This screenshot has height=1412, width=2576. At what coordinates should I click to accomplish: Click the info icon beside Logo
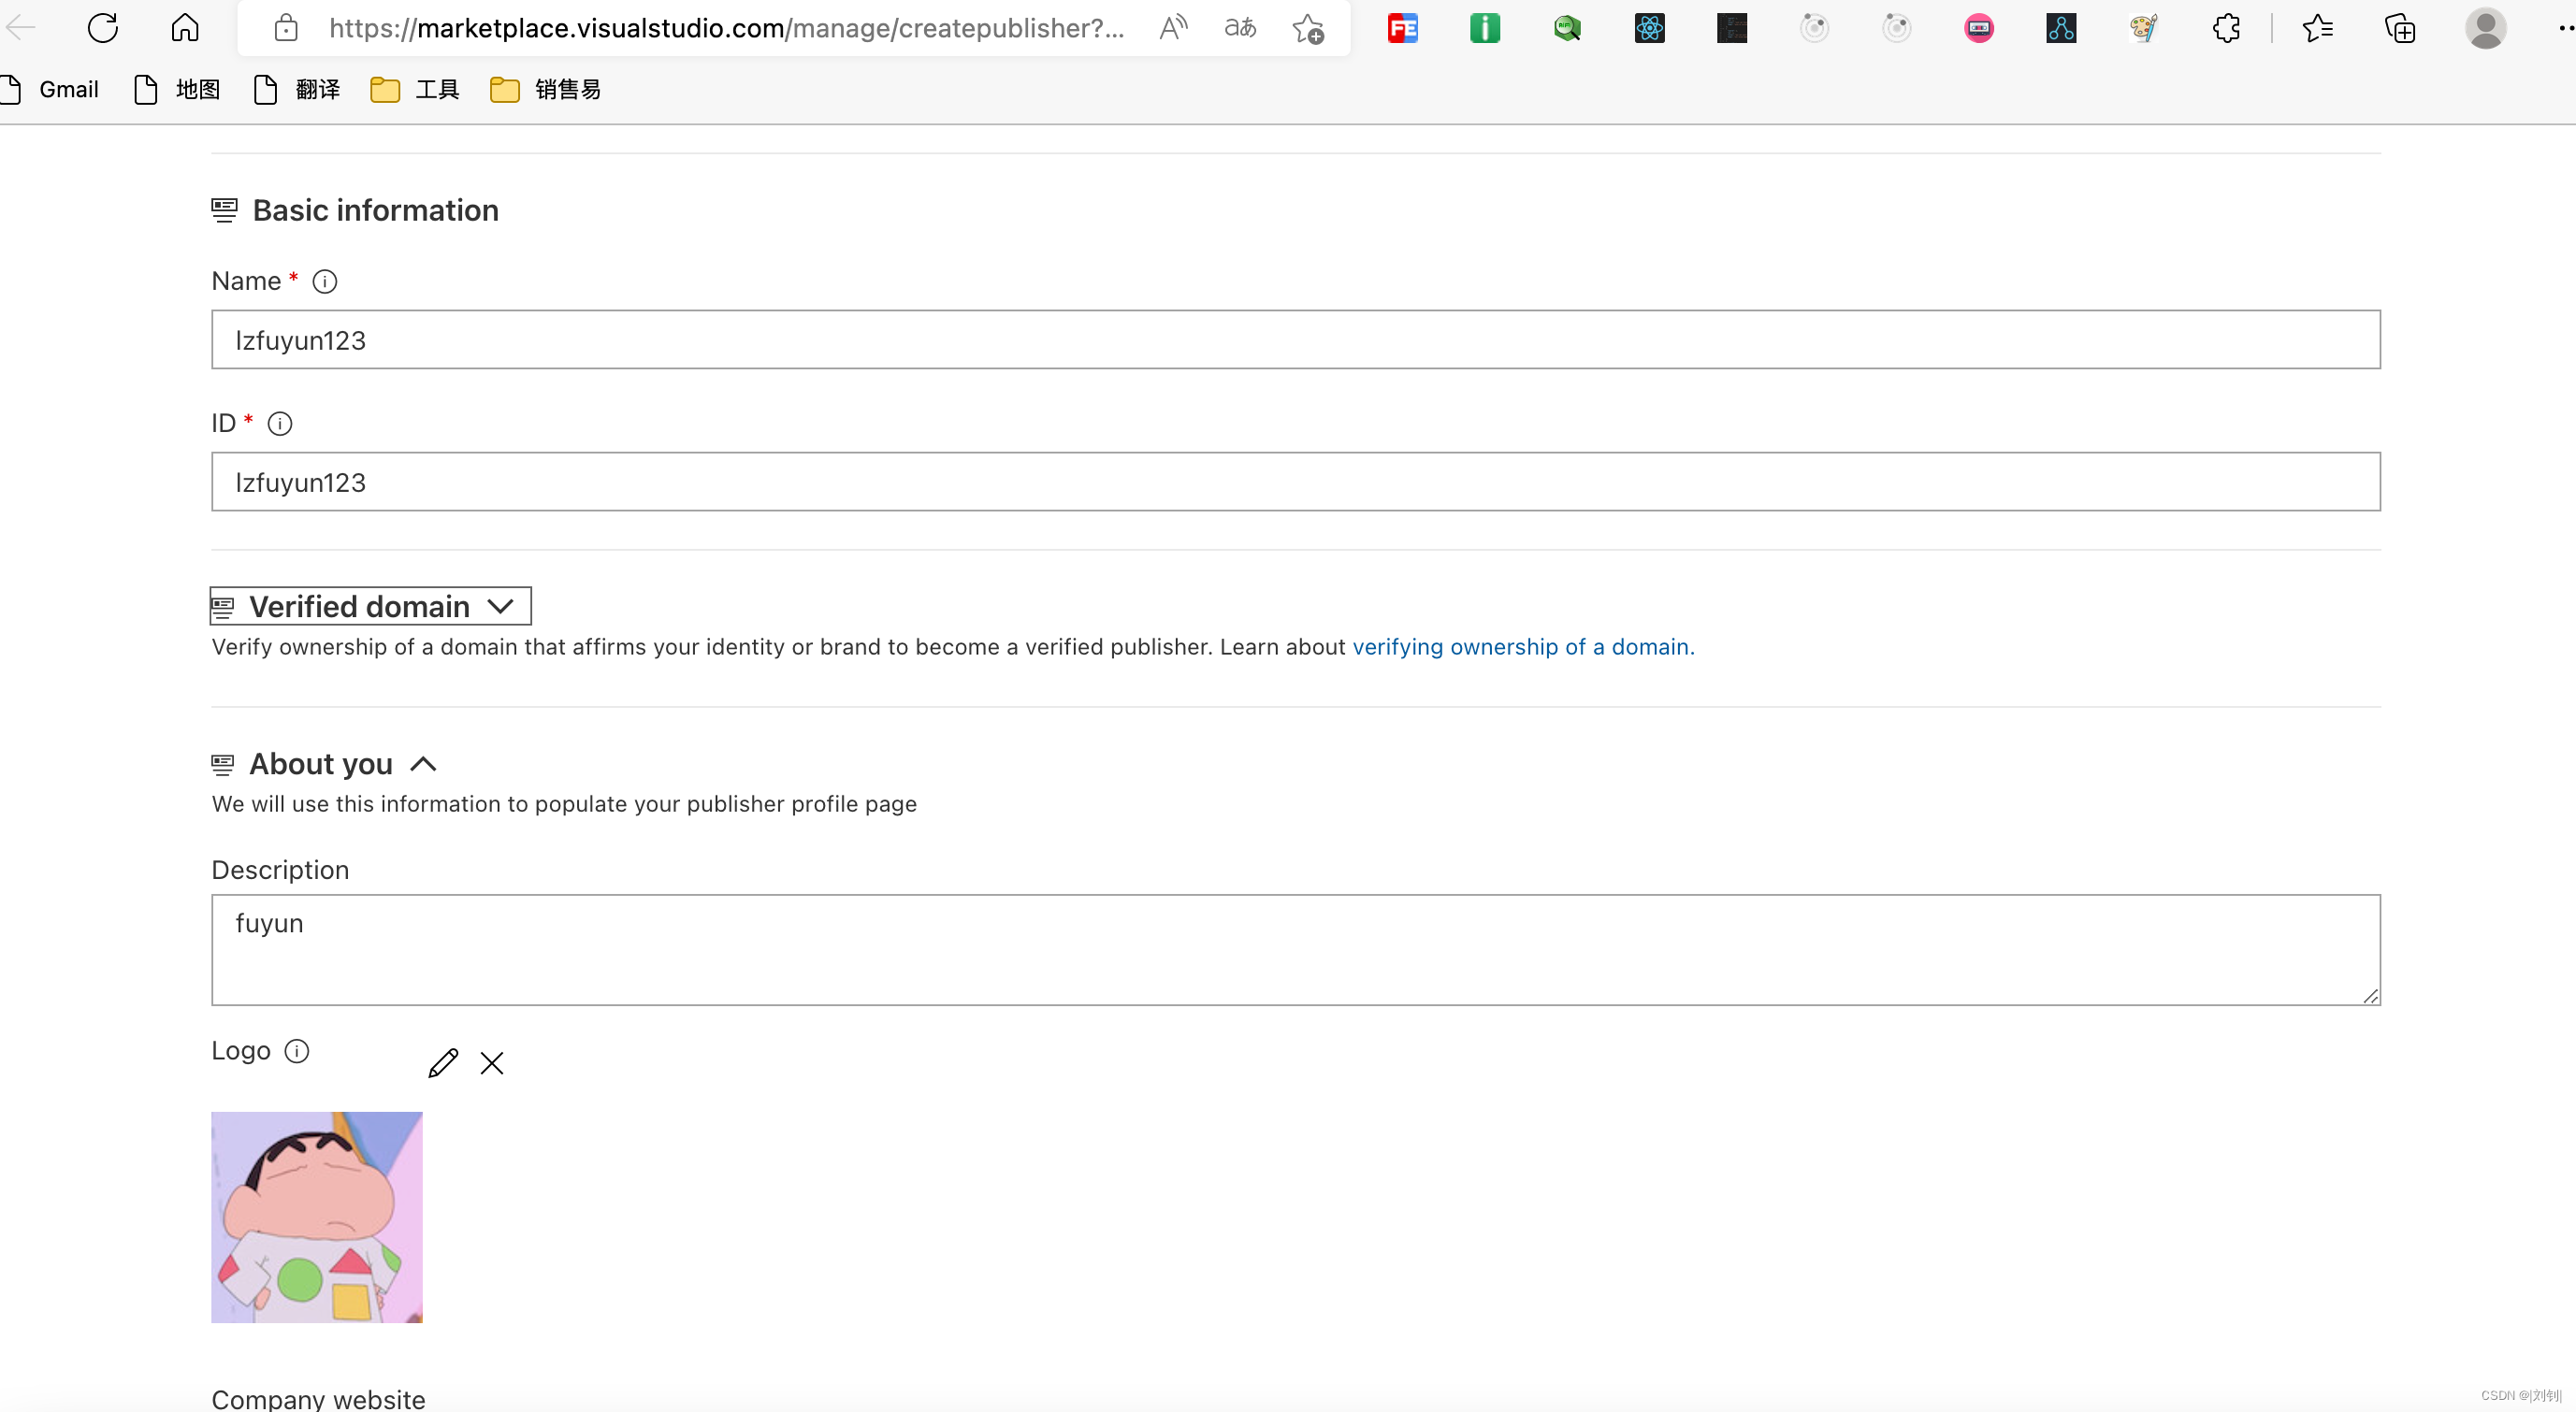297,1051
